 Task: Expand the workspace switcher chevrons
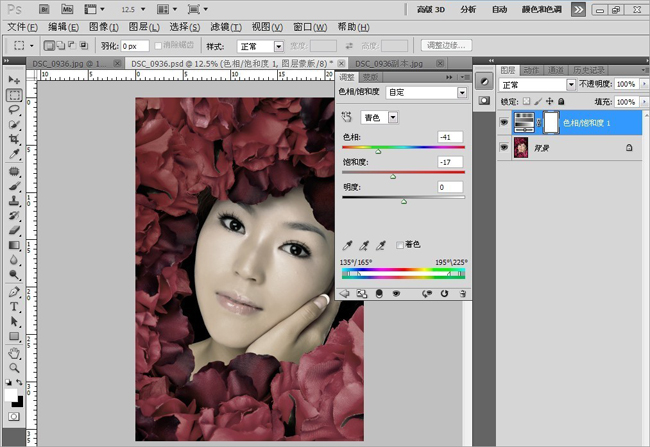click(578, 10)
